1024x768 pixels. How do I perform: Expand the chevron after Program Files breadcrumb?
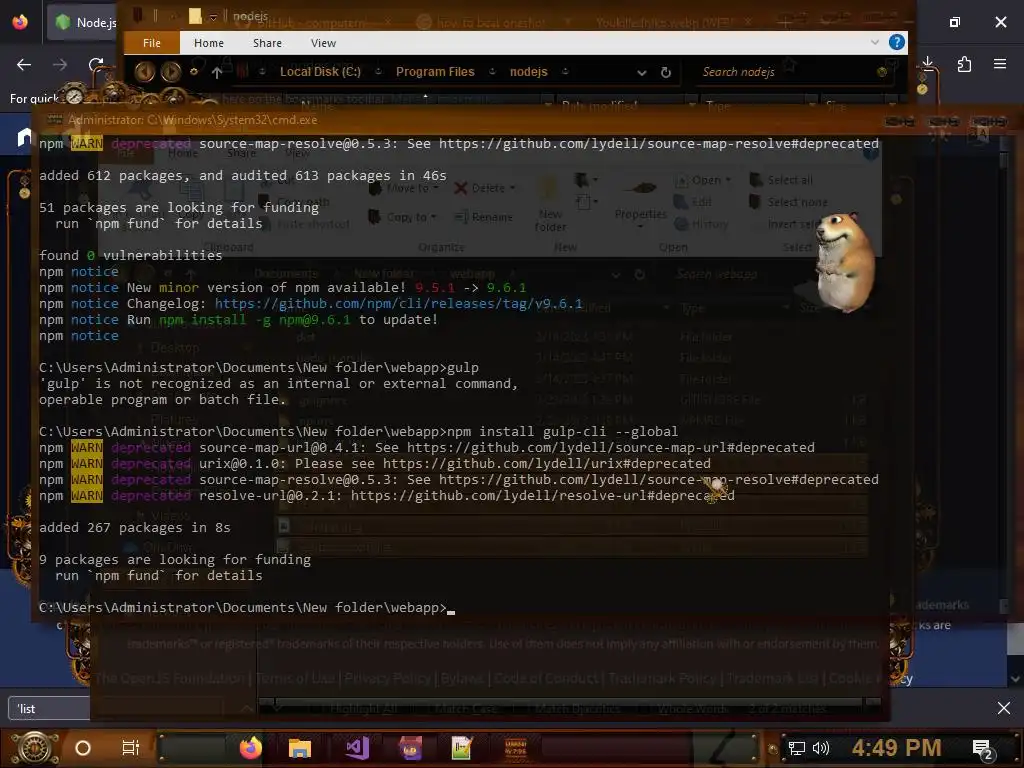[492, 72]
